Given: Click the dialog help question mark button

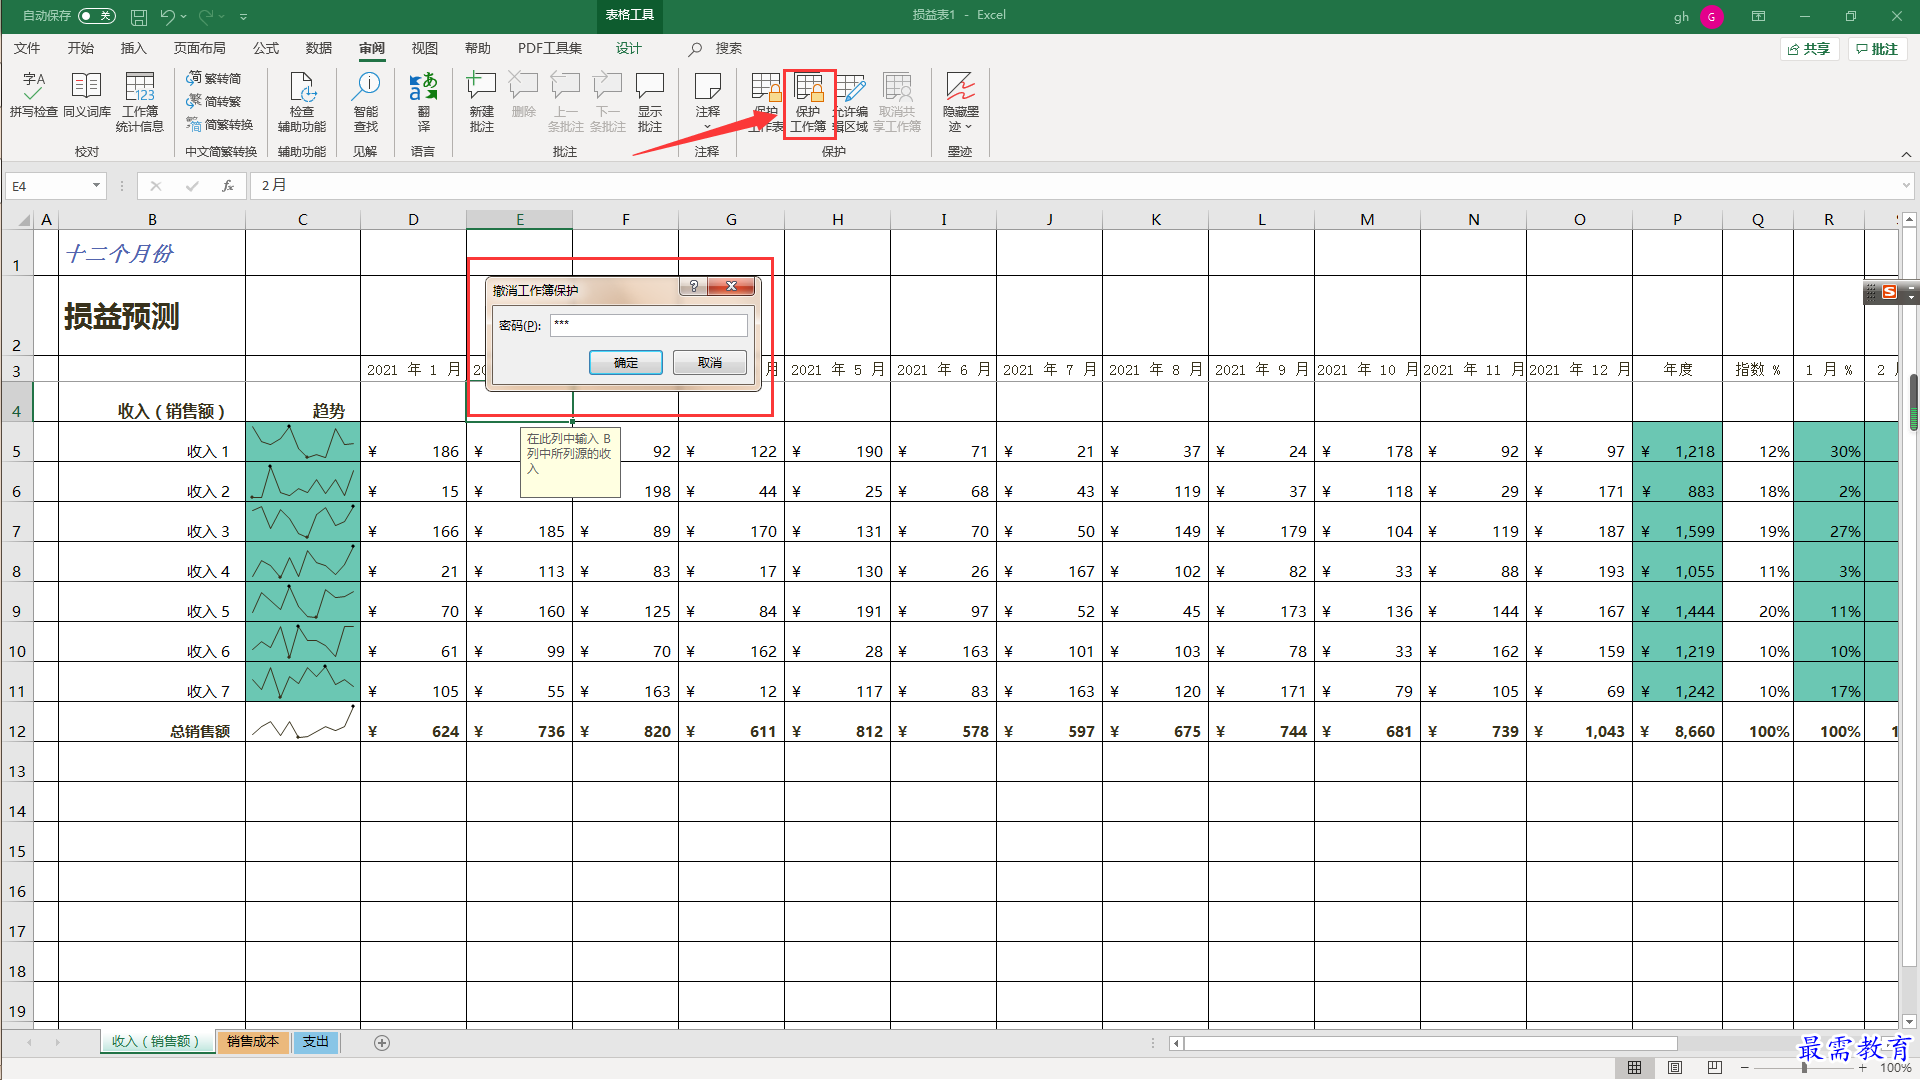Looking at the screenshot, I should (x=693, y=286).
